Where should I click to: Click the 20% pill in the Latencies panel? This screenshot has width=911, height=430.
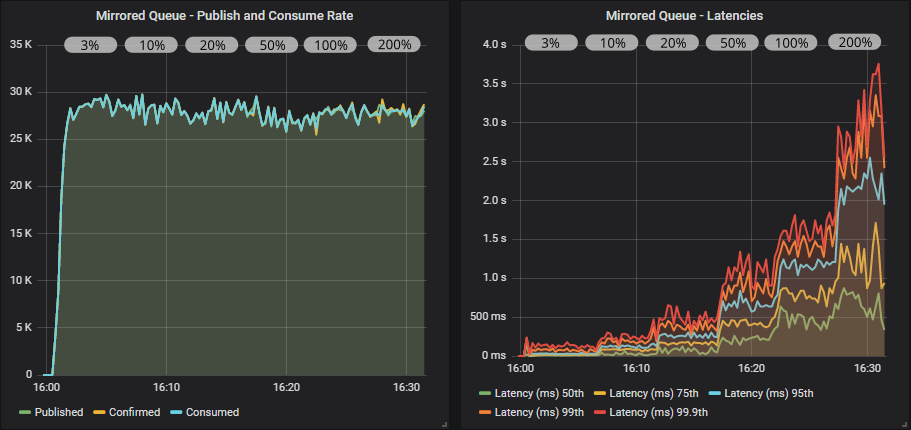click(673, 43)
